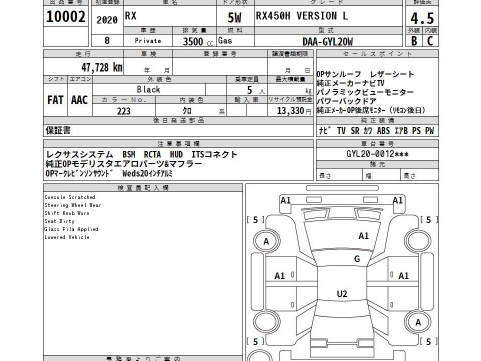This screenshot has width=481, height=361.
Task: Click the note line starting 'レクサスシステム'
Action: (142, 154)
